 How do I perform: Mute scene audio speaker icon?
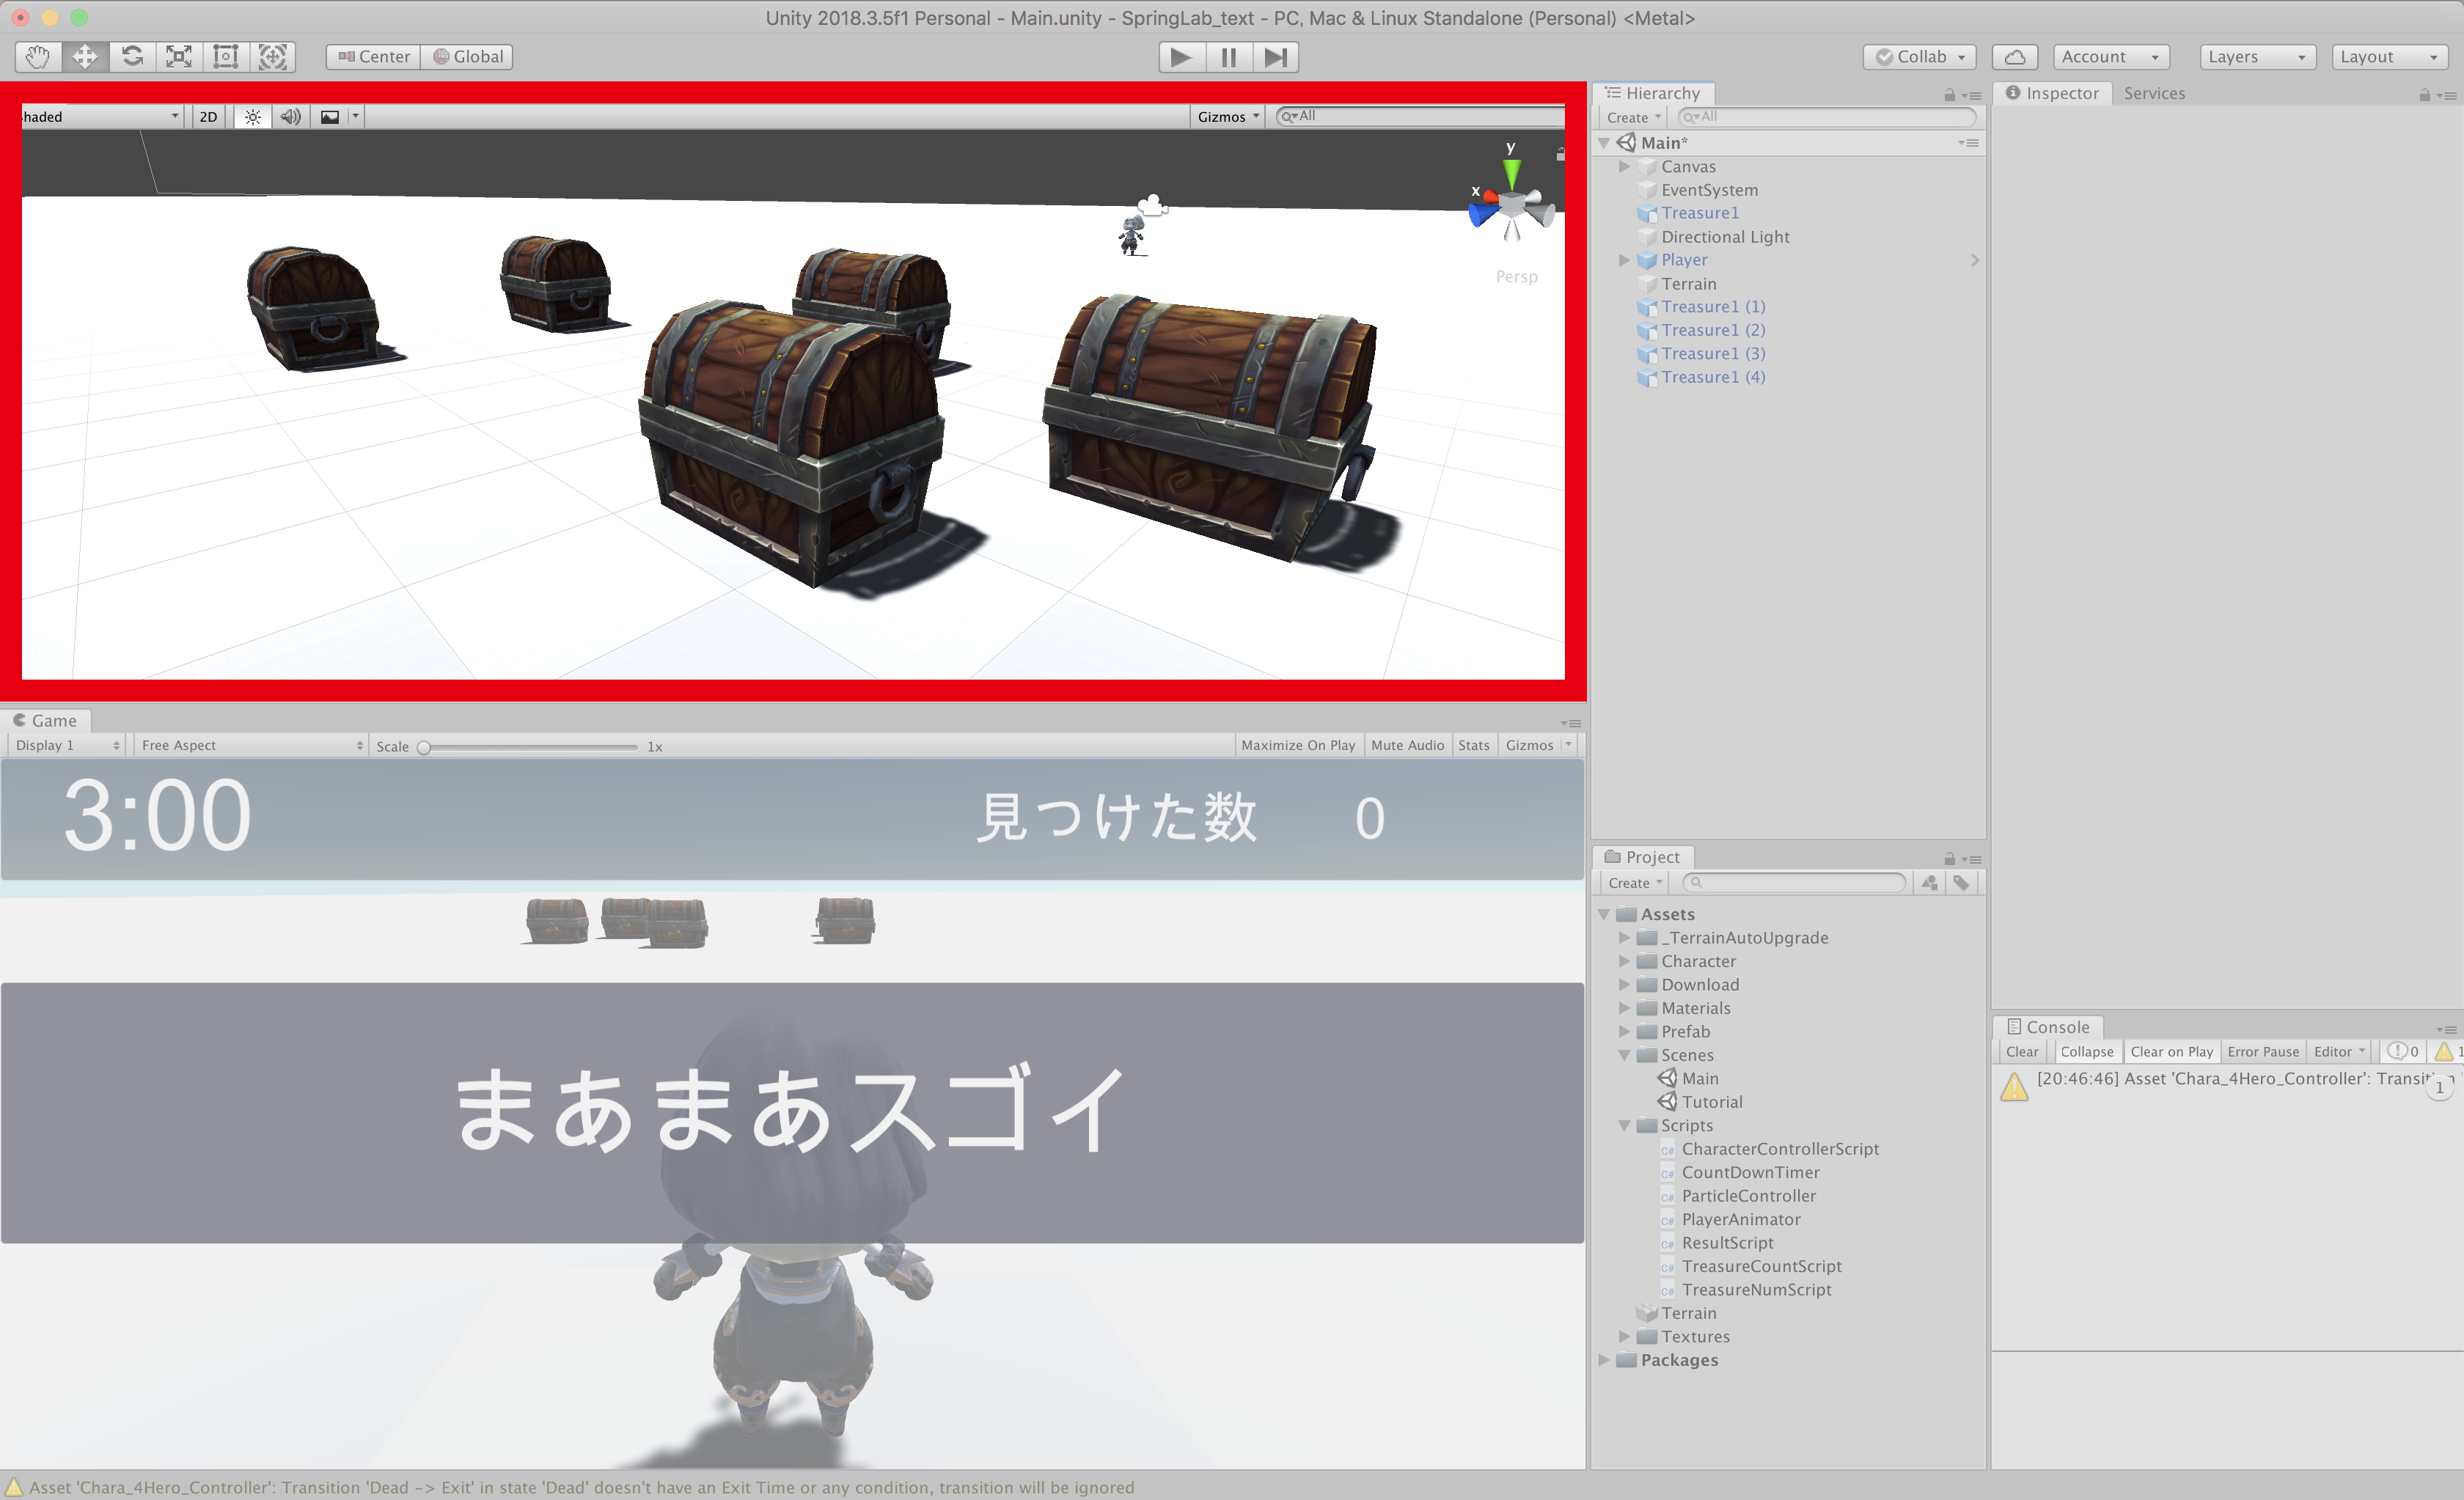tap(290, 117)
